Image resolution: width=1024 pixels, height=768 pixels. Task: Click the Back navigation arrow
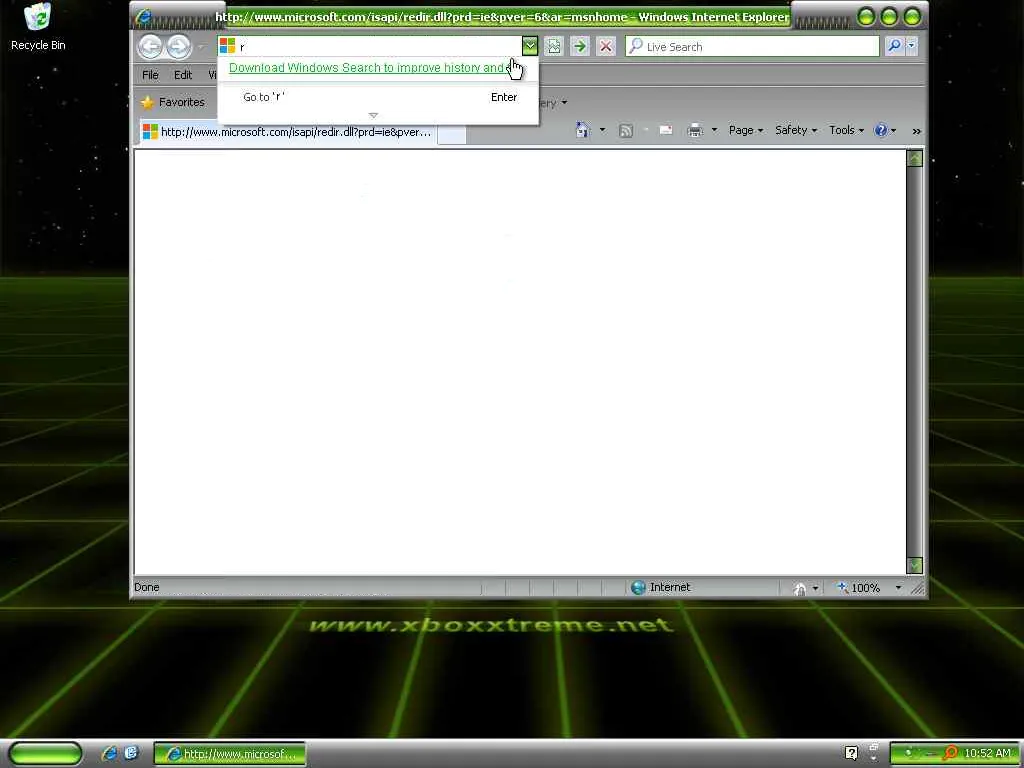click(x=150, y=46)
